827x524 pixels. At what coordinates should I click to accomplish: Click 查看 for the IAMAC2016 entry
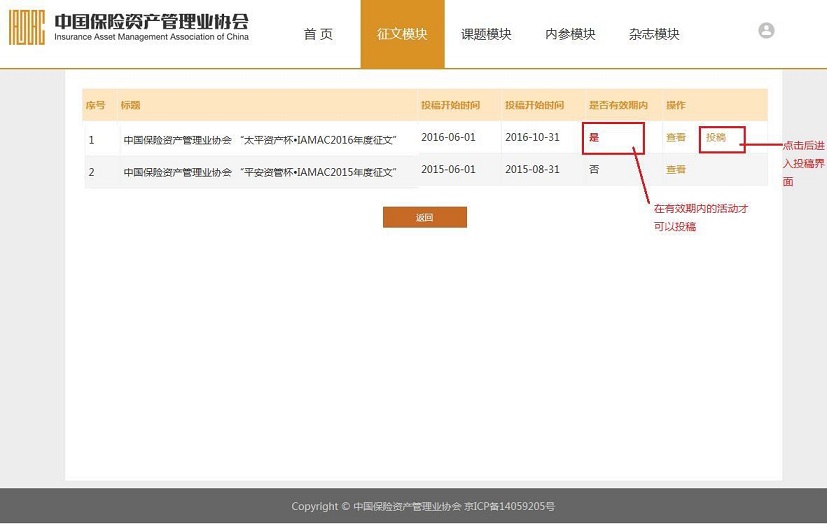tap(676, 138)
